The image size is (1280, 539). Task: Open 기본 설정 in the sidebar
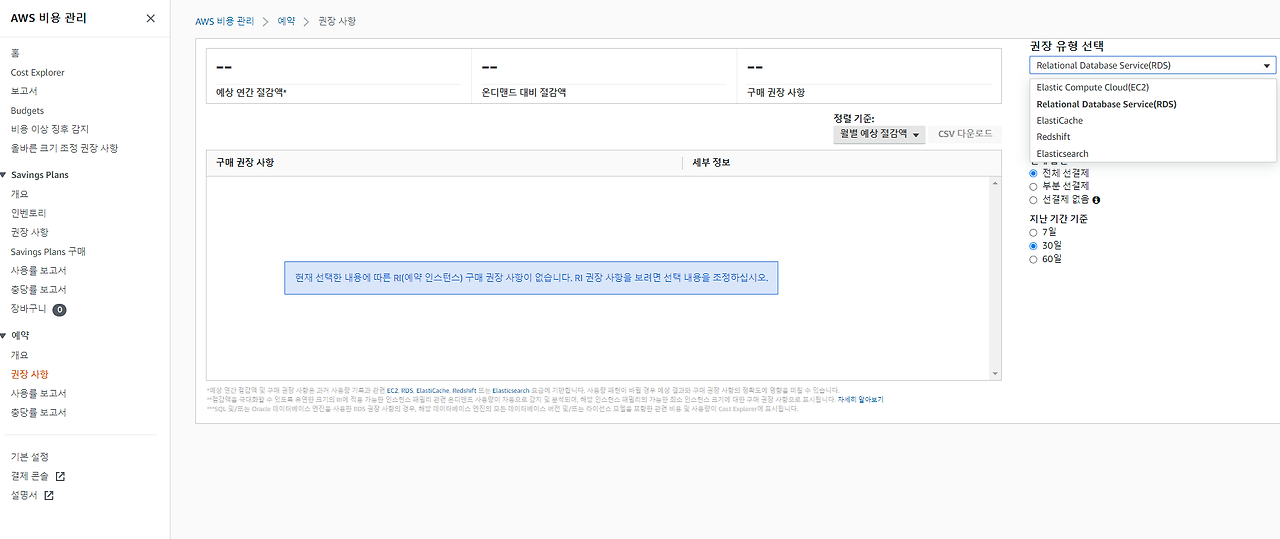point(29,457)
